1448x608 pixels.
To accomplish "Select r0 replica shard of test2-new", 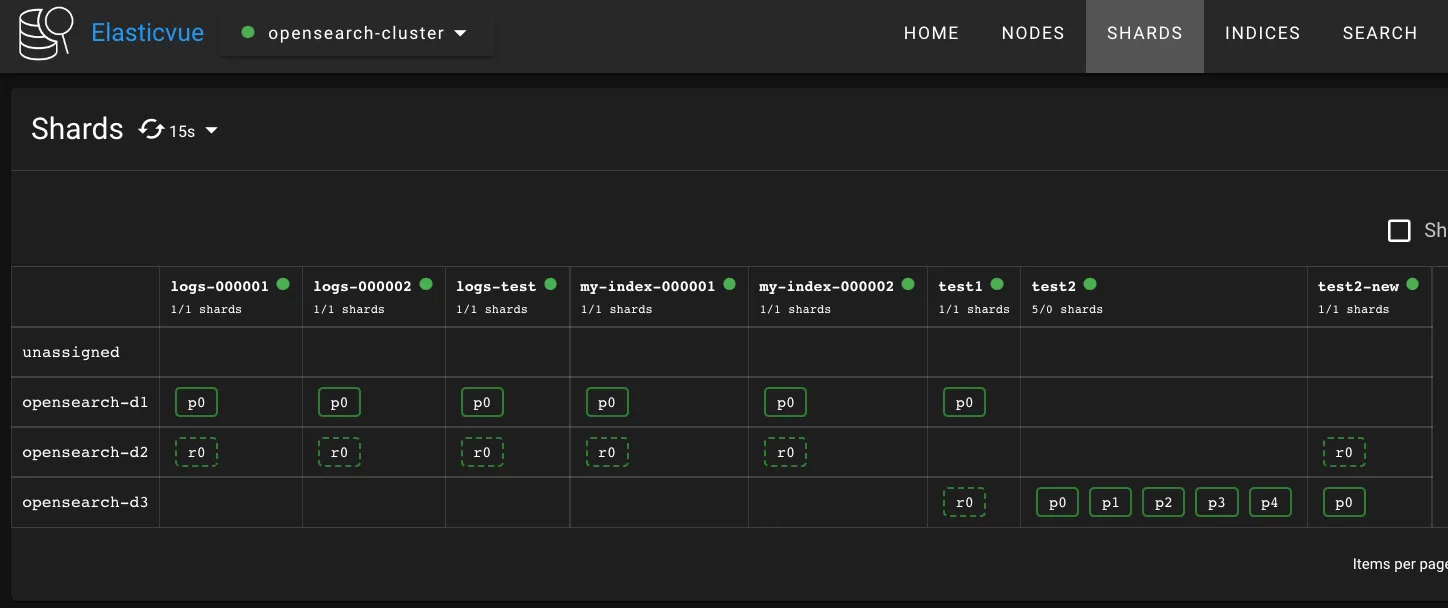I will 1344,453.
